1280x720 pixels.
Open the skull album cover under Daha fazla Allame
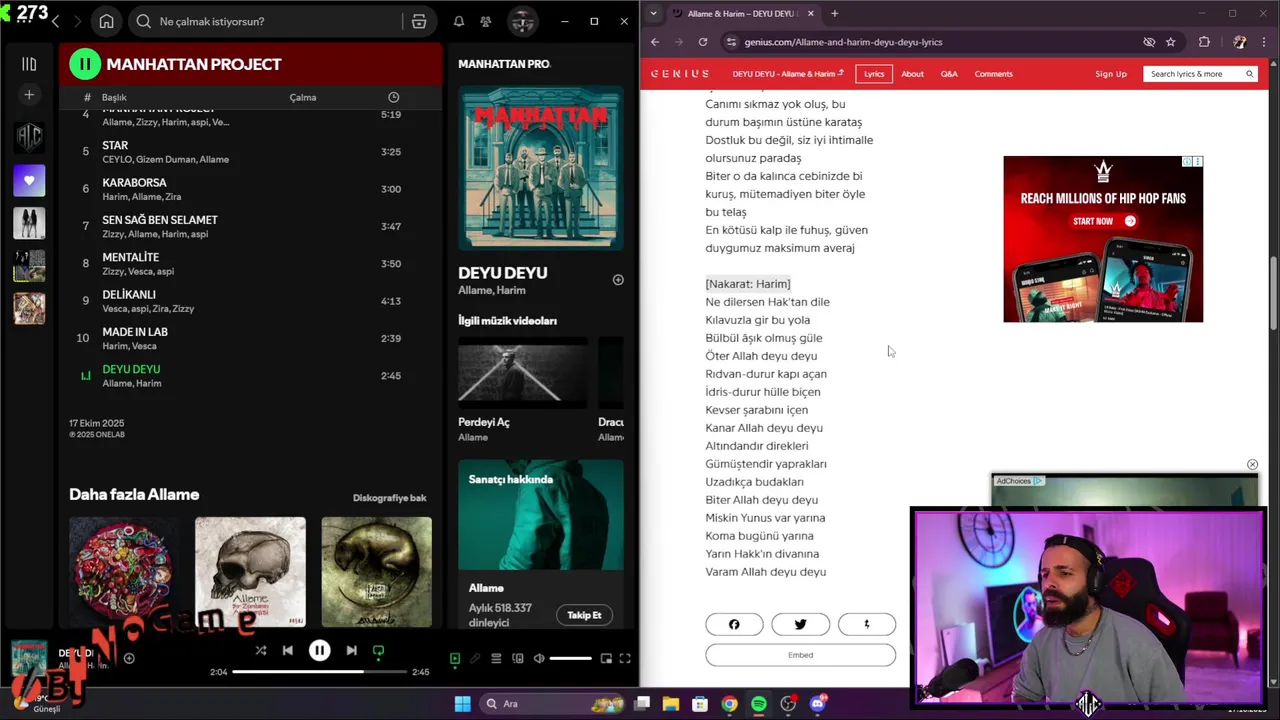point(250,572)
